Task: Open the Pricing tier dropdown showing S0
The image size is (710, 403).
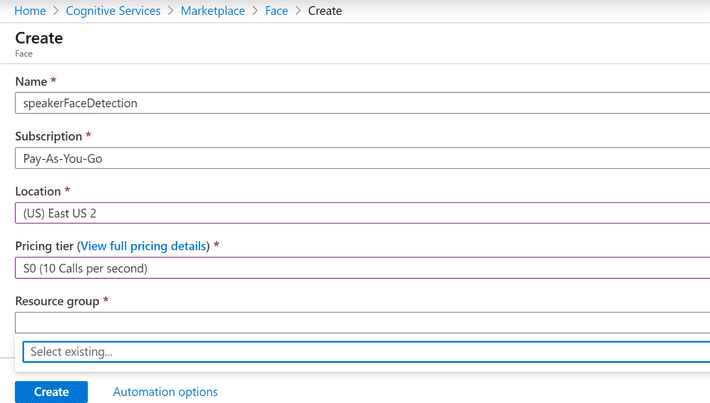Action: 362,268
